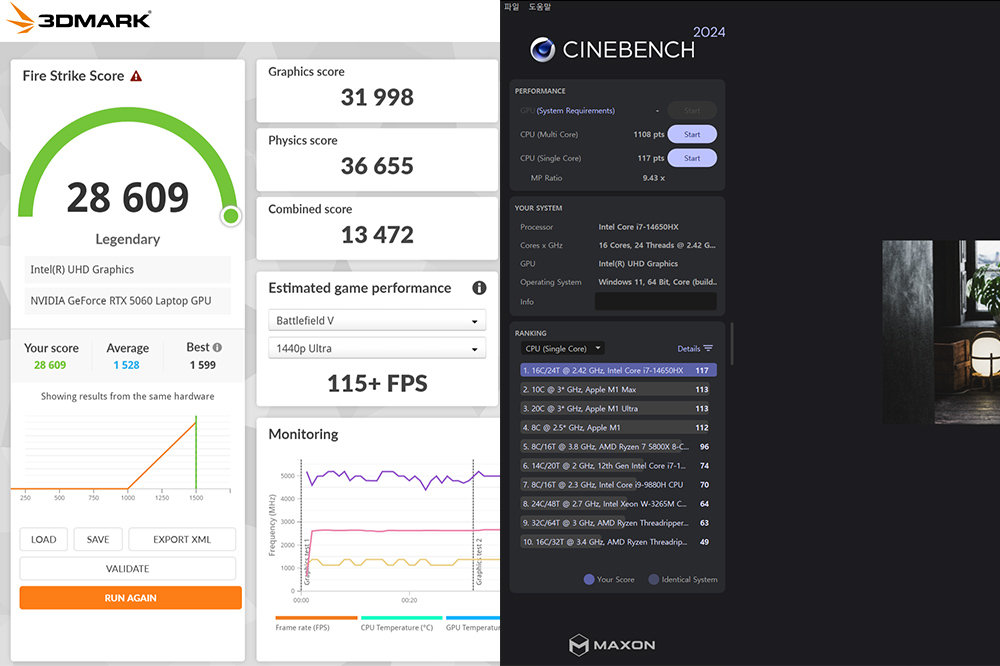Select ranking row 5 AMD Ryzen 7 5800X
This screenshot has width=1000, height=666.
coord(618,447)
